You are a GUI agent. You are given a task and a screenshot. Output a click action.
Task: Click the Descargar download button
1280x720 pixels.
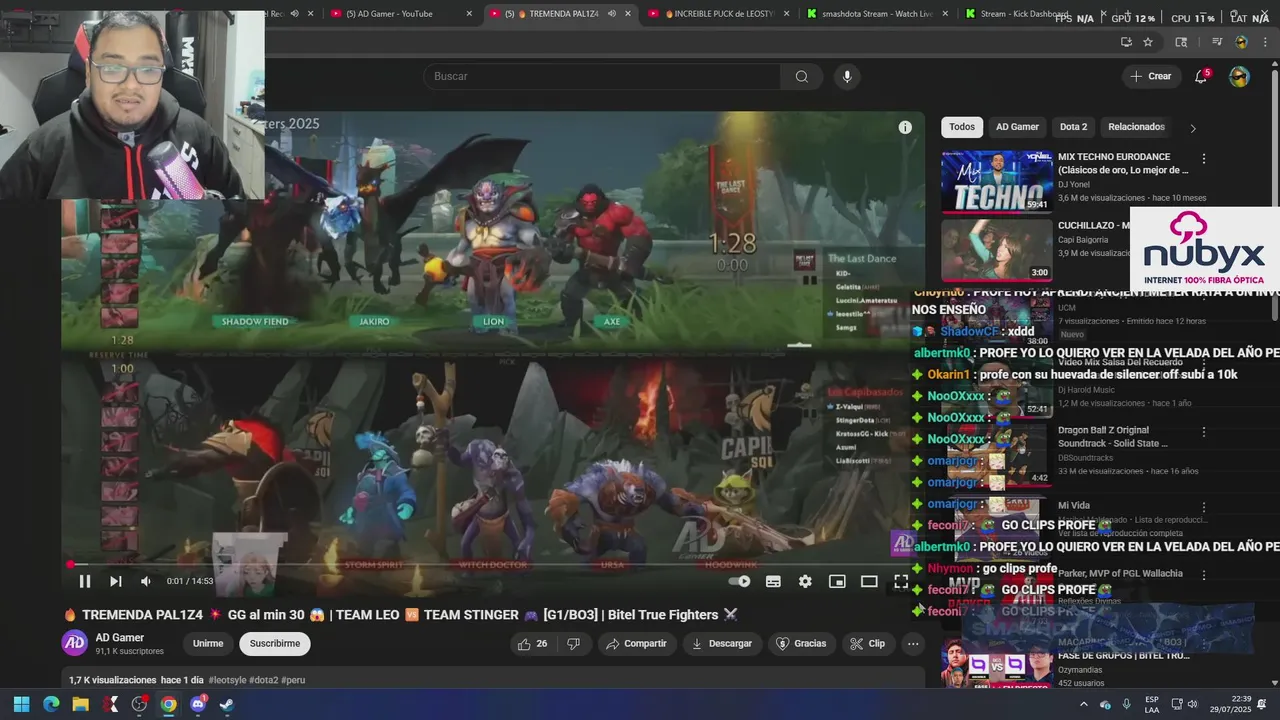pyautogui.click(x=722, y=643)
